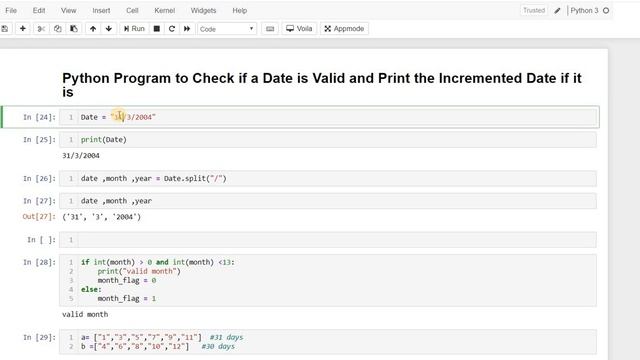This screenshot has width=640, height=360.
Task: Click the output text 31/3/2004
Action: pyautogui.click(x=81, y=156)
